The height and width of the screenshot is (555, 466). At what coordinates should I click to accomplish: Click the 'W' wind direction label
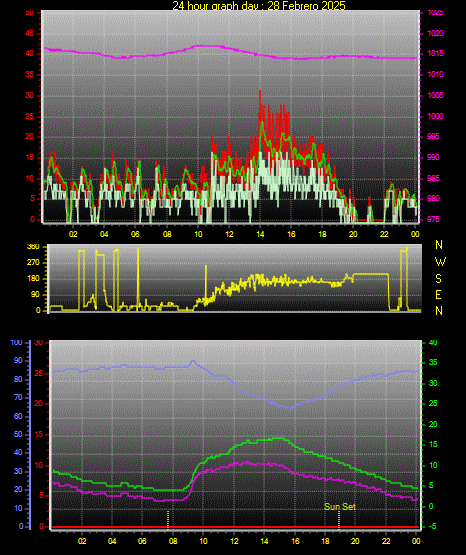click(x=440, y=262)
